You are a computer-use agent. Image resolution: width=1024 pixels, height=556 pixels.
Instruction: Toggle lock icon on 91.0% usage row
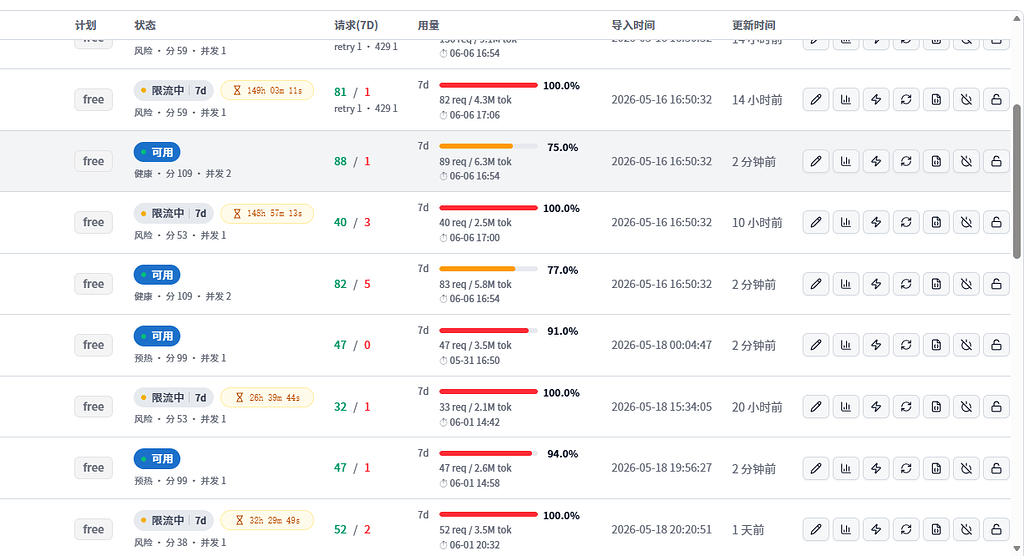(996, 344)
